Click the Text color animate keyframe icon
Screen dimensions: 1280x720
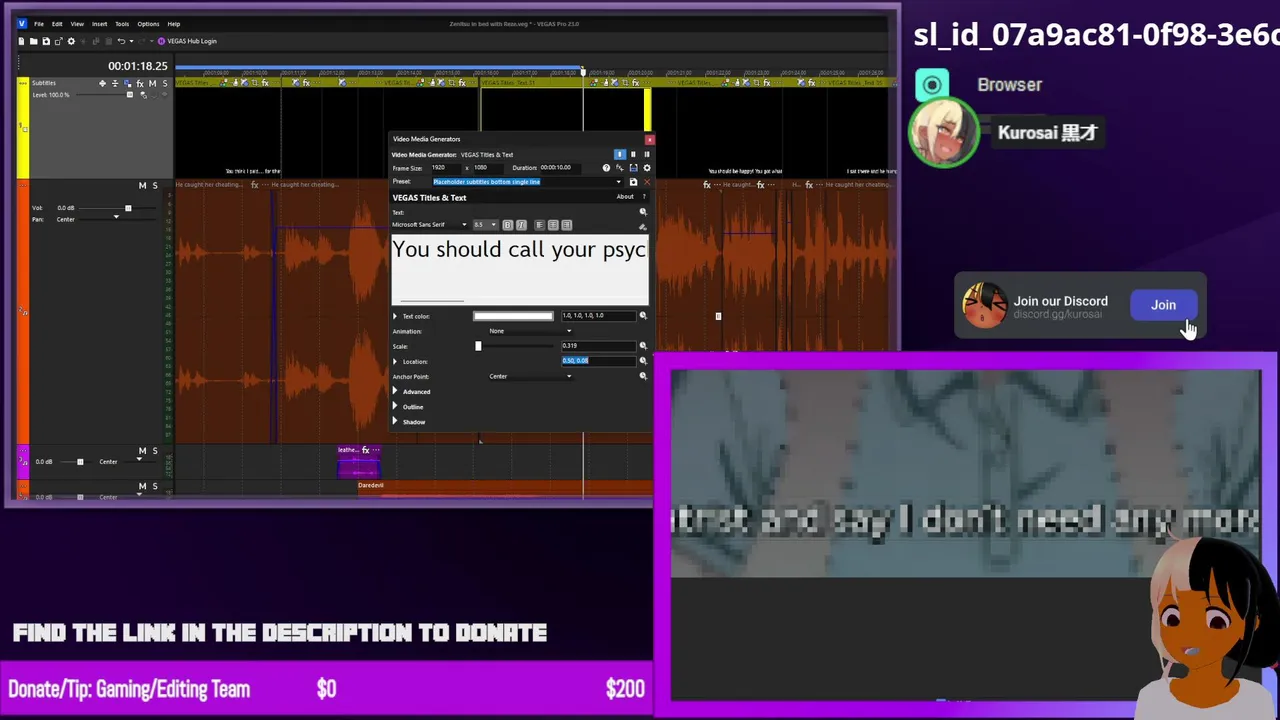643,316
